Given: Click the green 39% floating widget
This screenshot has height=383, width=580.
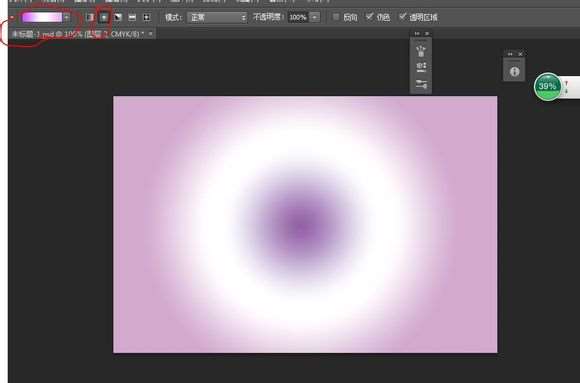Looking at the screenshot, I should click(x=547, y=87).
